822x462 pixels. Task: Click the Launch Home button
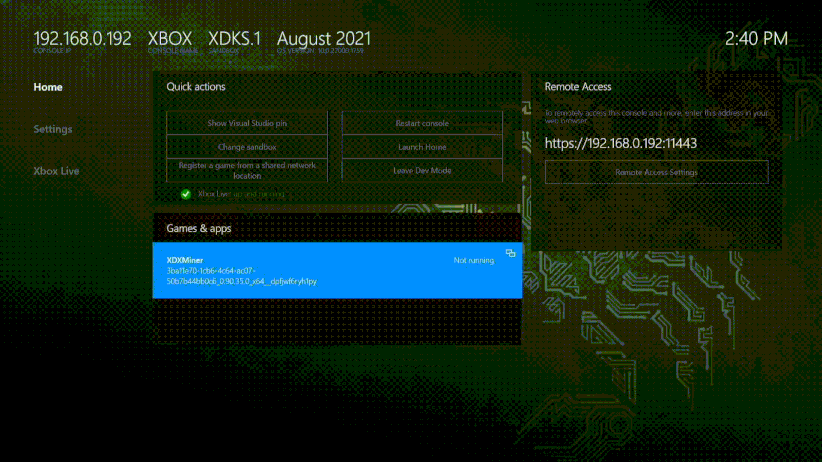click(422, 147)
